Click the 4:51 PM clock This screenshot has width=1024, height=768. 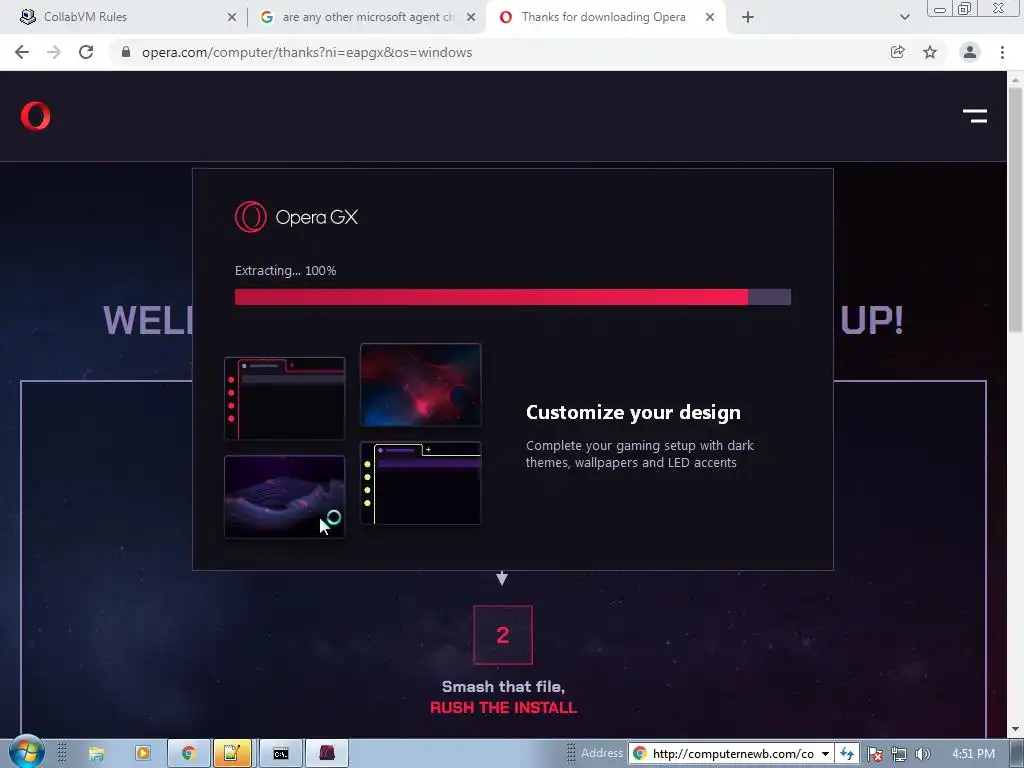973,754
